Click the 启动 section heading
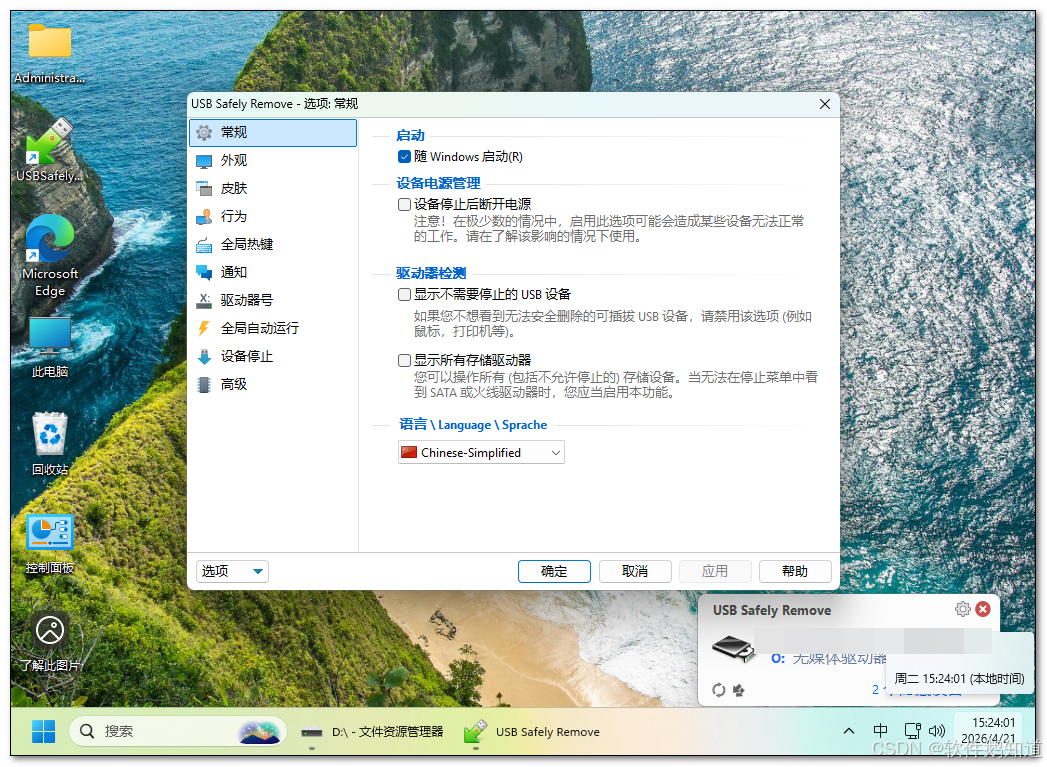Image resolution: width=1047 pixels, height=767 pixels. [410, 136]
